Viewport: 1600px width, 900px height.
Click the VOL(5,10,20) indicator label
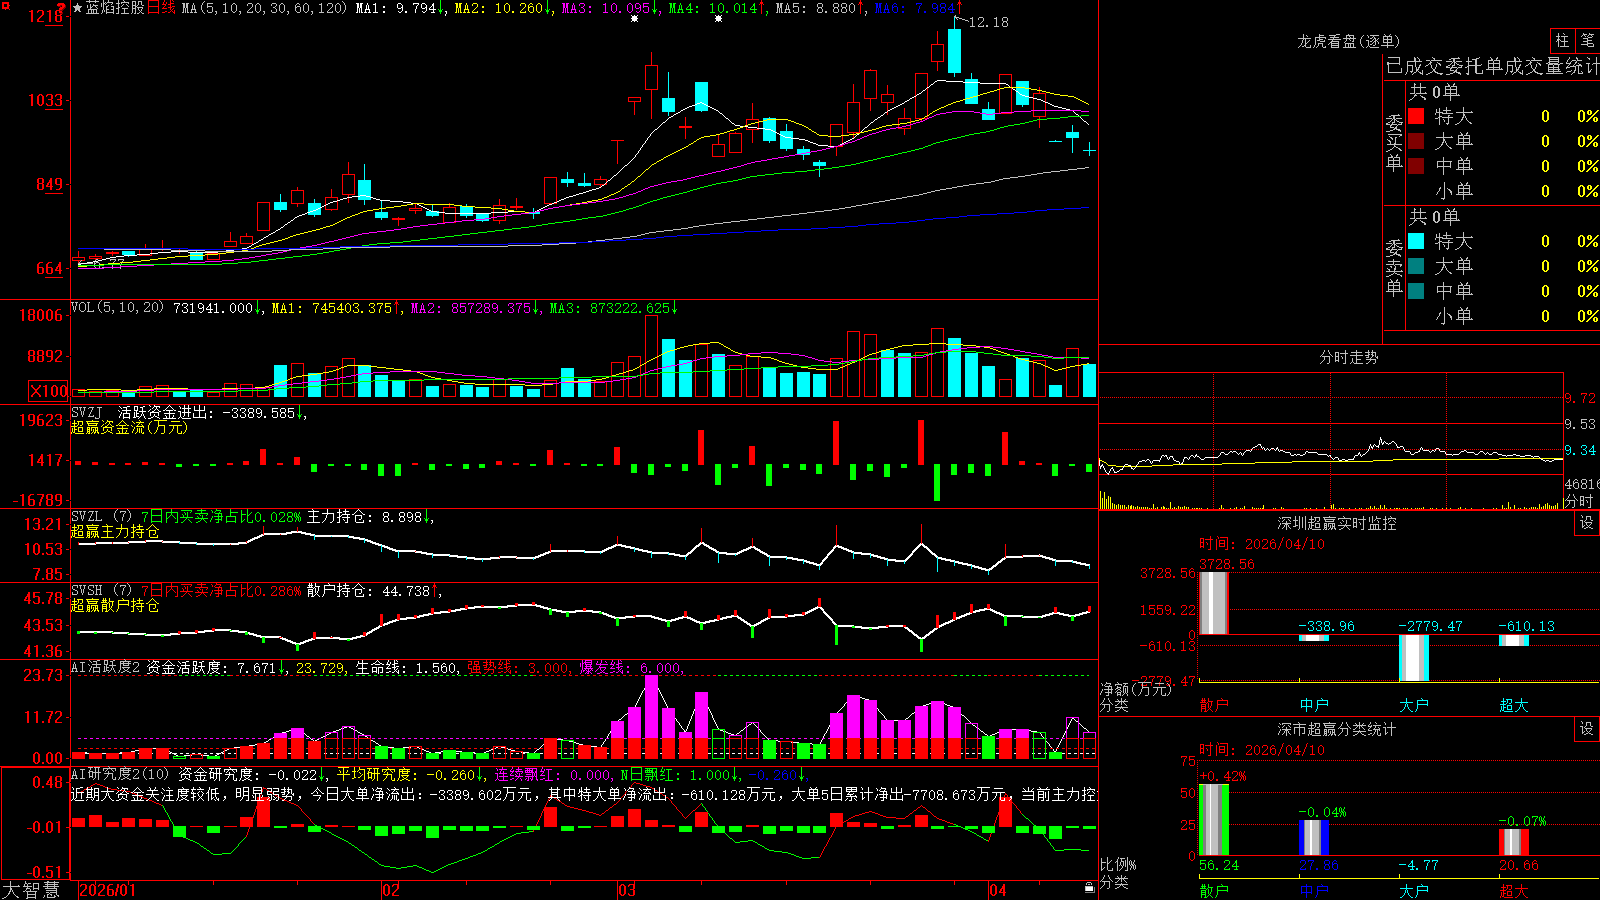pos(117,308)
